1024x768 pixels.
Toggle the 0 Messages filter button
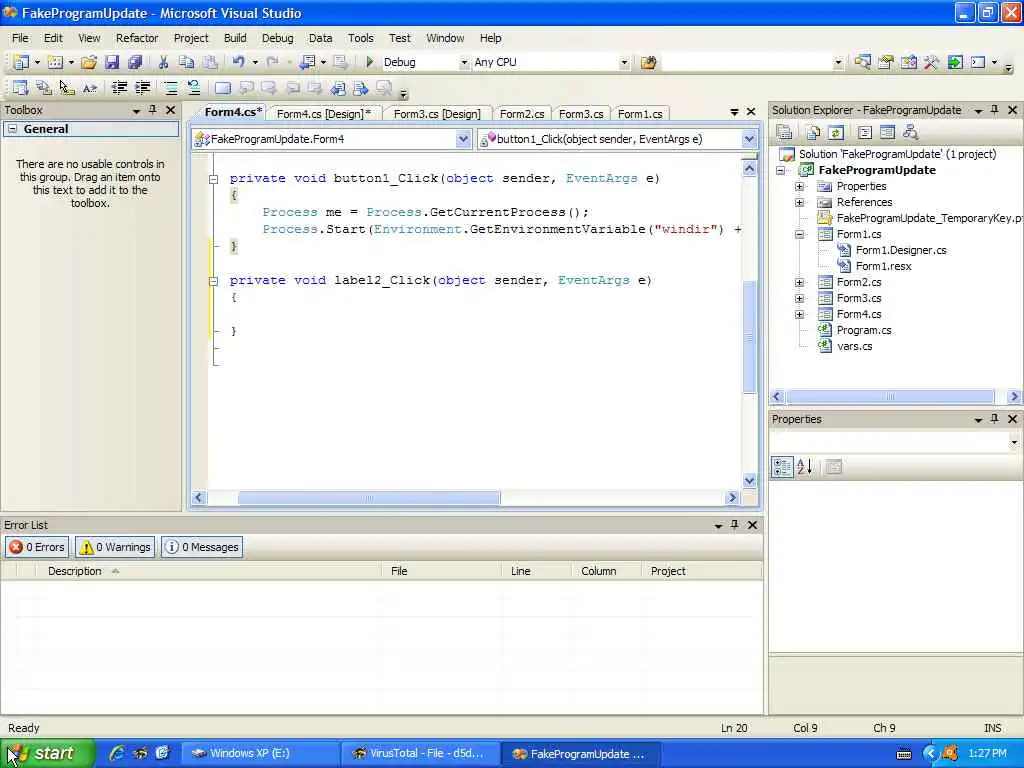[x=202, y=547]
